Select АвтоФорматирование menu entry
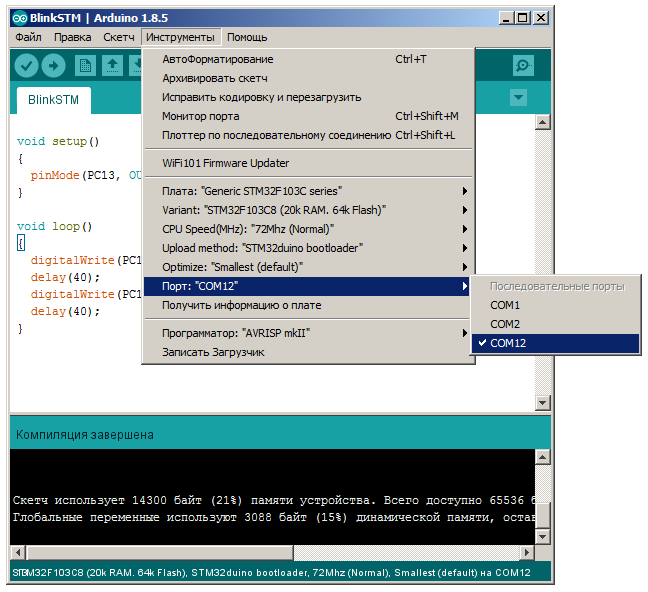The height and width of the screenshot is (592, 648). point(308,59)
